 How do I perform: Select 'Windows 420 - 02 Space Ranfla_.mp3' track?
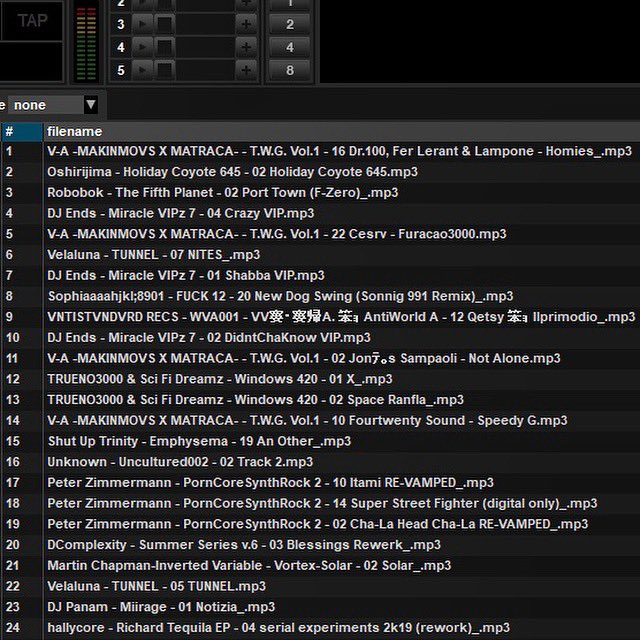point(320,400)
